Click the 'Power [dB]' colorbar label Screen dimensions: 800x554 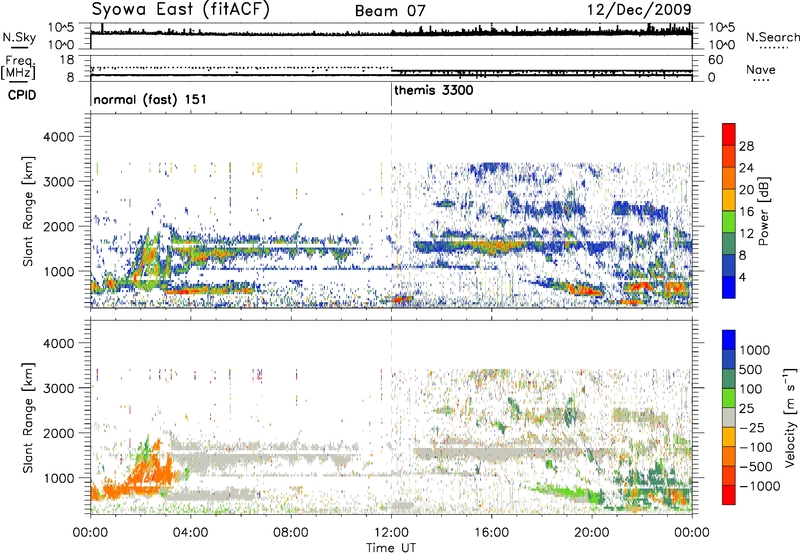tap(763, 212)
